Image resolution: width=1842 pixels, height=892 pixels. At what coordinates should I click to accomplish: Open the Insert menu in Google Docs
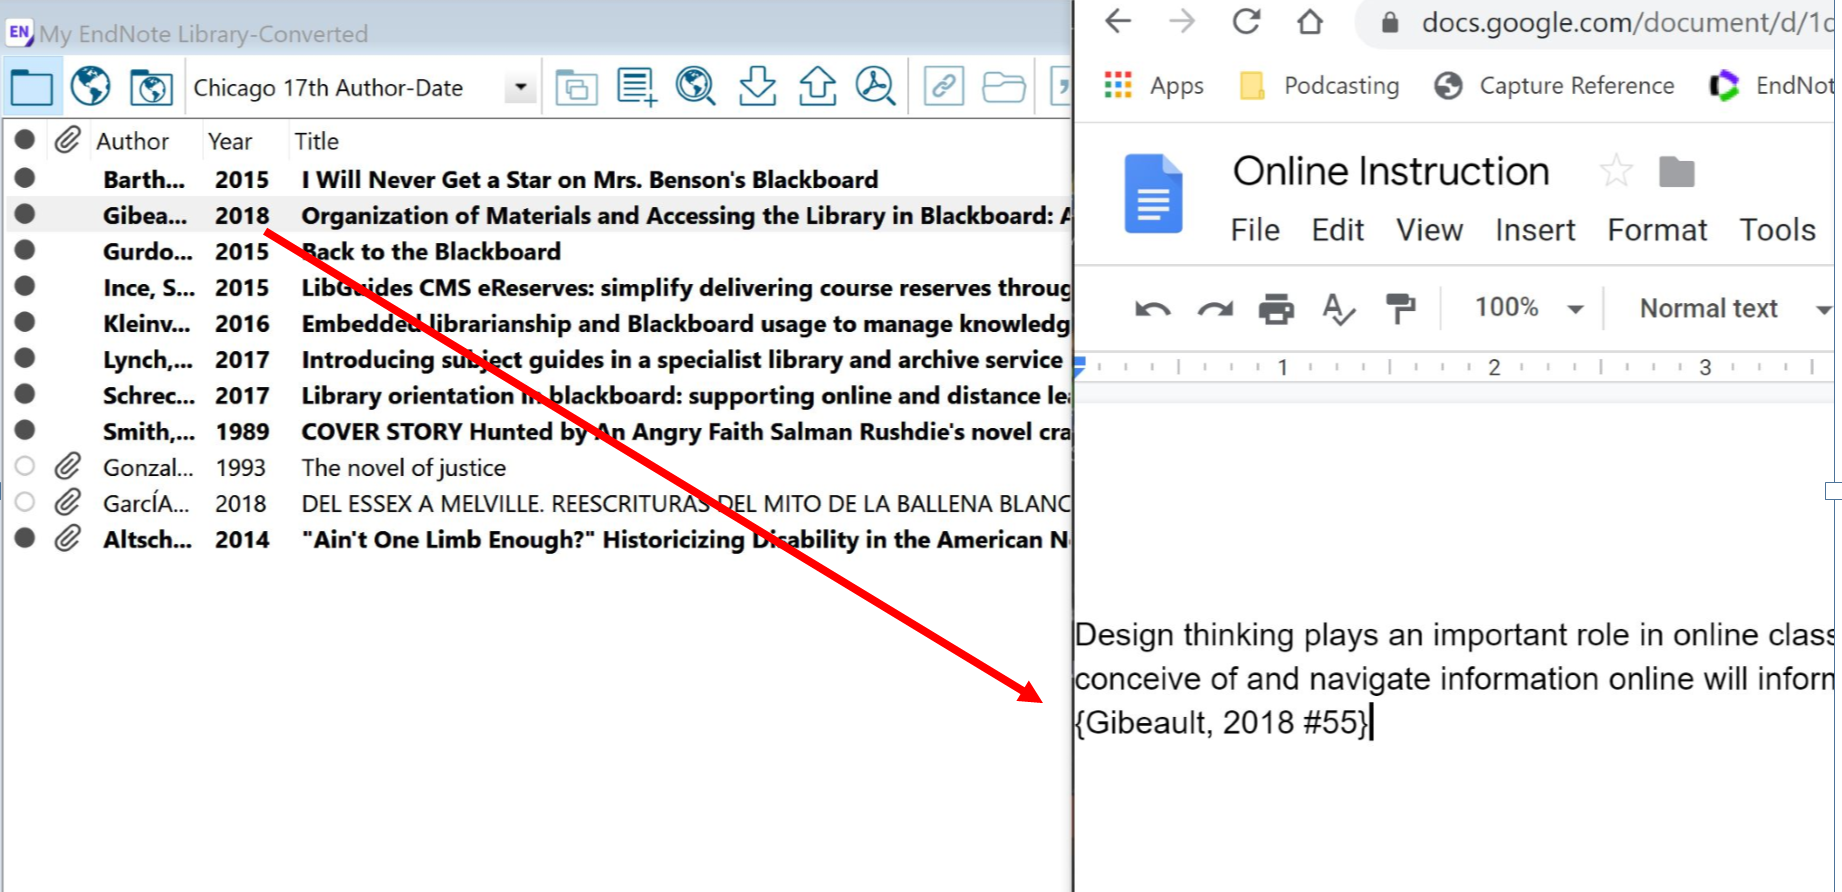1535,230
